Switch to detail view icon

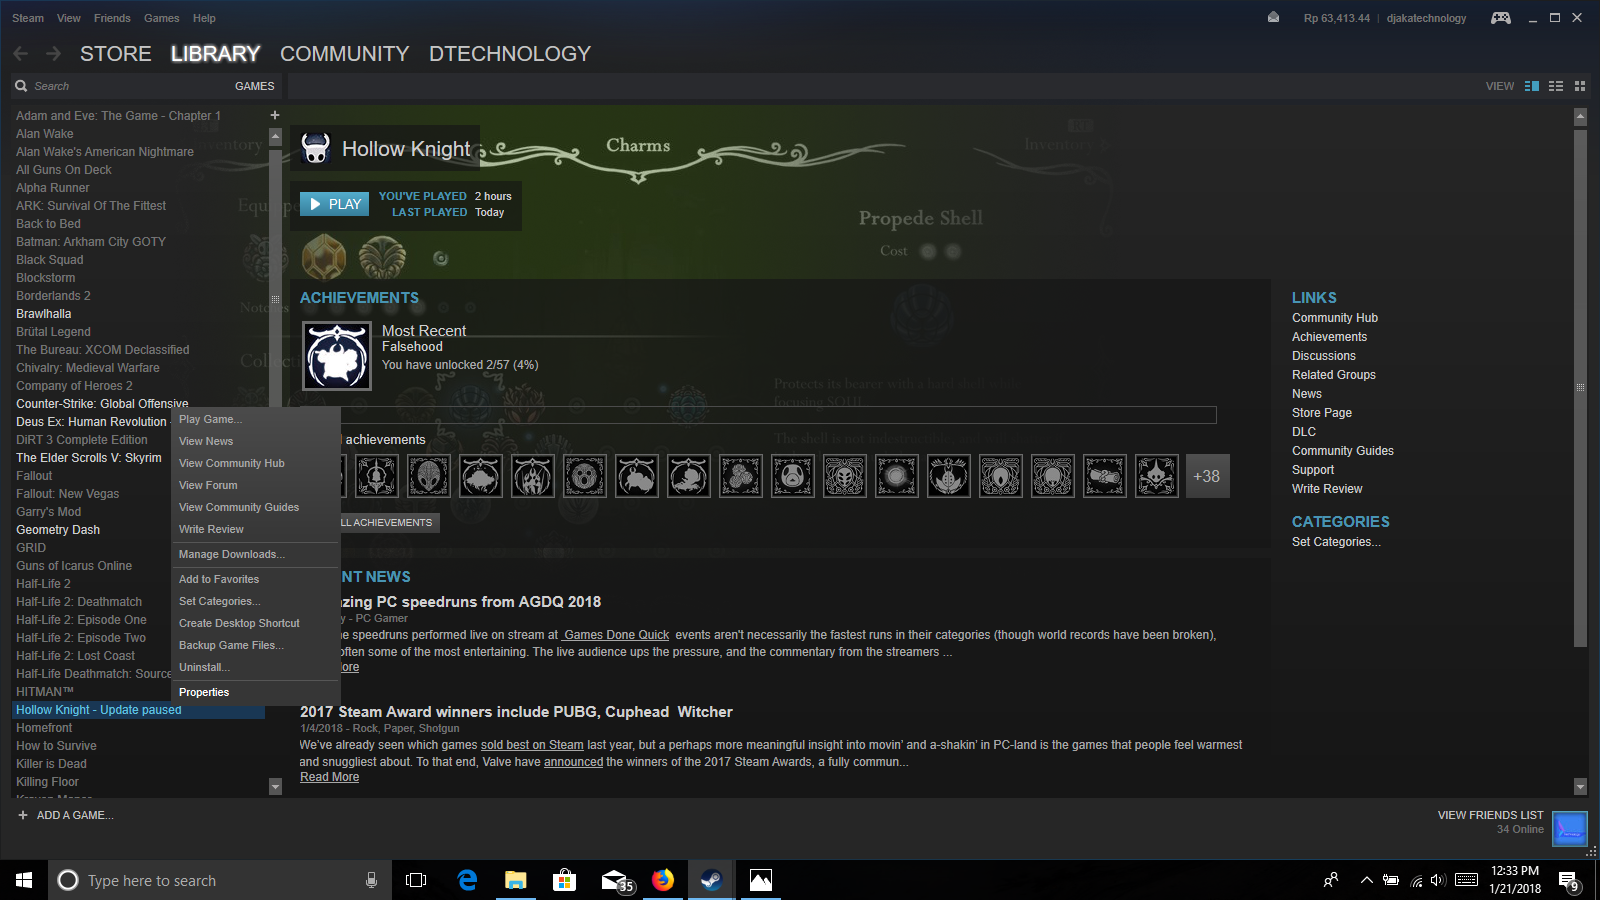1531,86
